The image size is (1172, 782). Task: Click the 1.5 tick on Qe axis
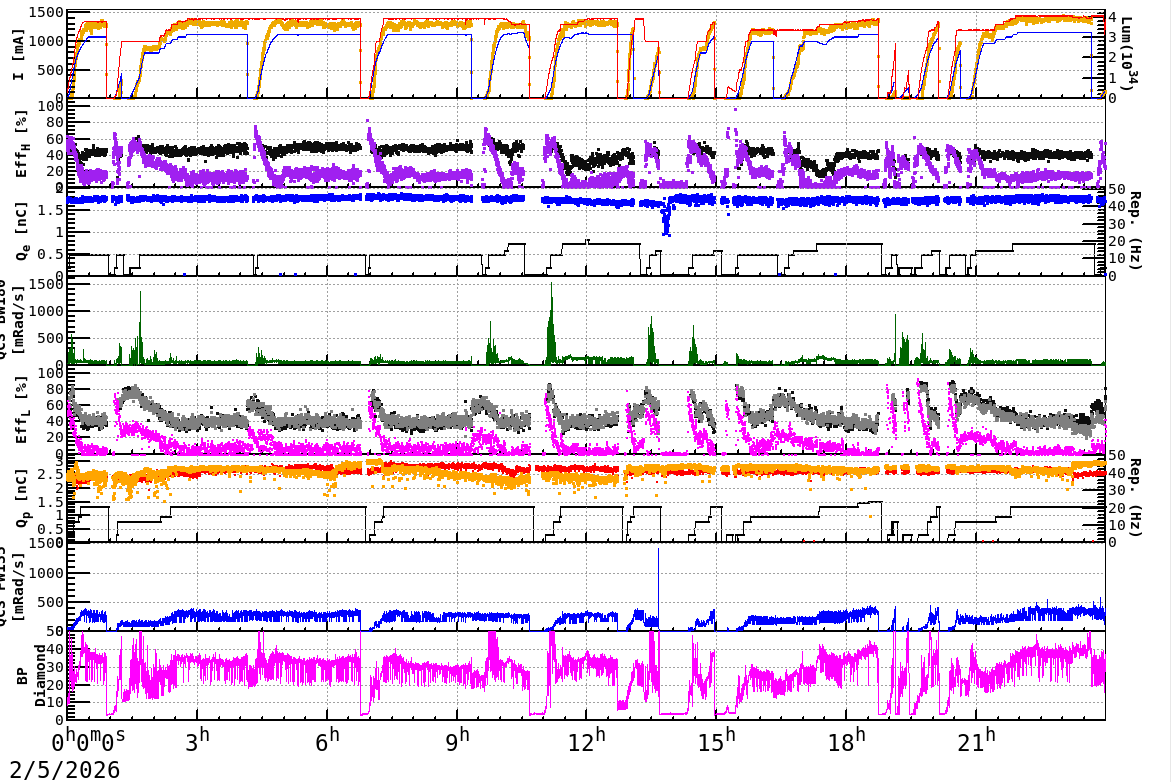pos(52,210)
